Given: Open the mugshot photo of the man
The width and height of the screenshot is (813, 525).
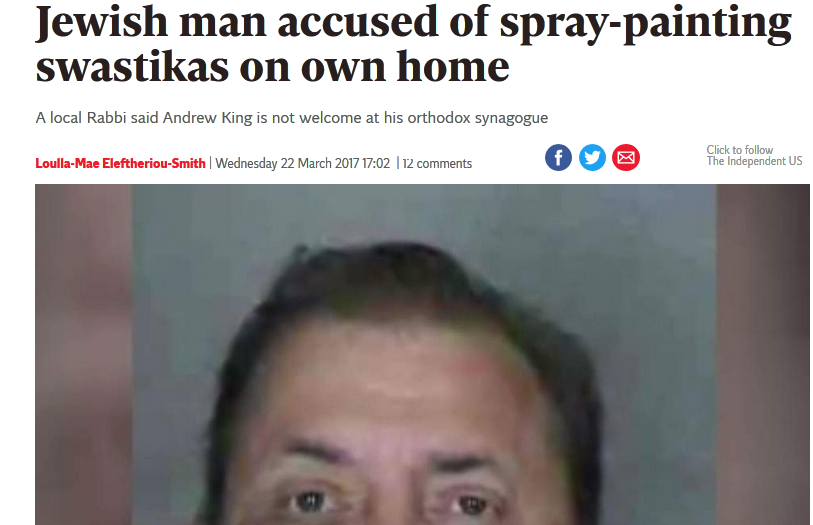Looking at the screenshot, I should pyautogui.click(x=422, y=354).
